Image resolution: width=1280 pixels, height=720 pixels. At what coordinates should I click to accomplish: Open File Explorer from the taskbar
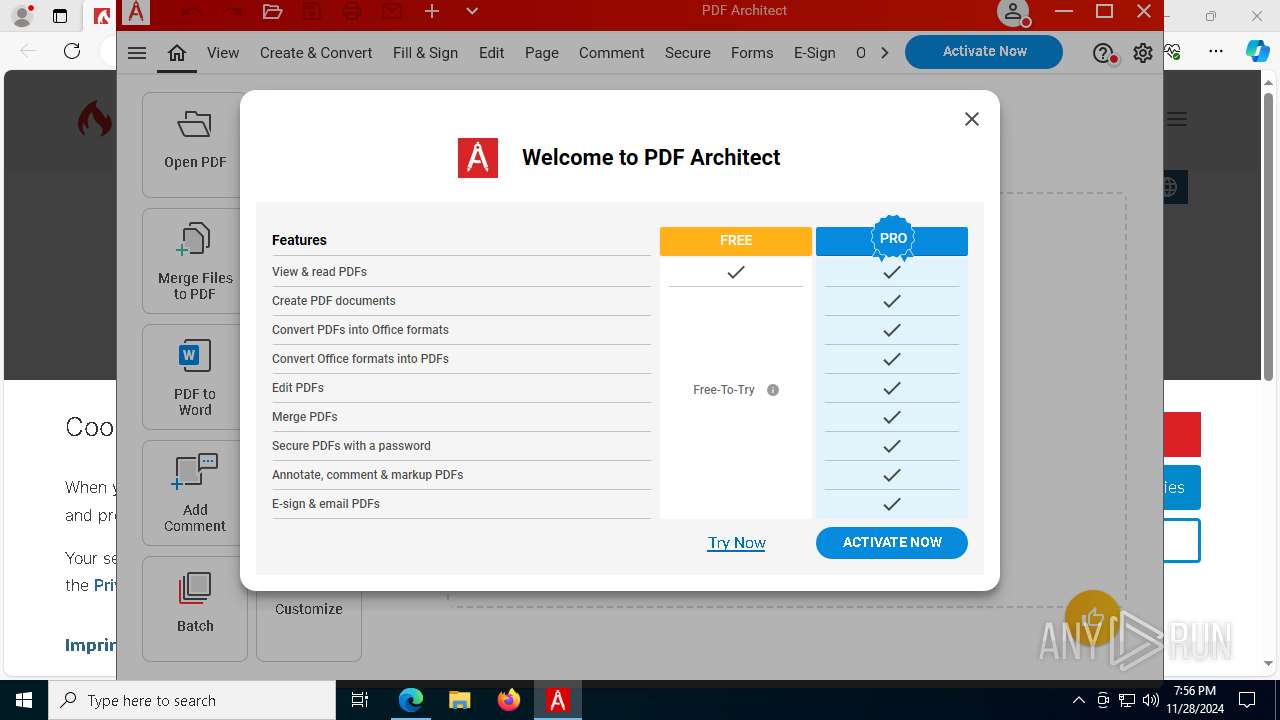click(459, 700)
